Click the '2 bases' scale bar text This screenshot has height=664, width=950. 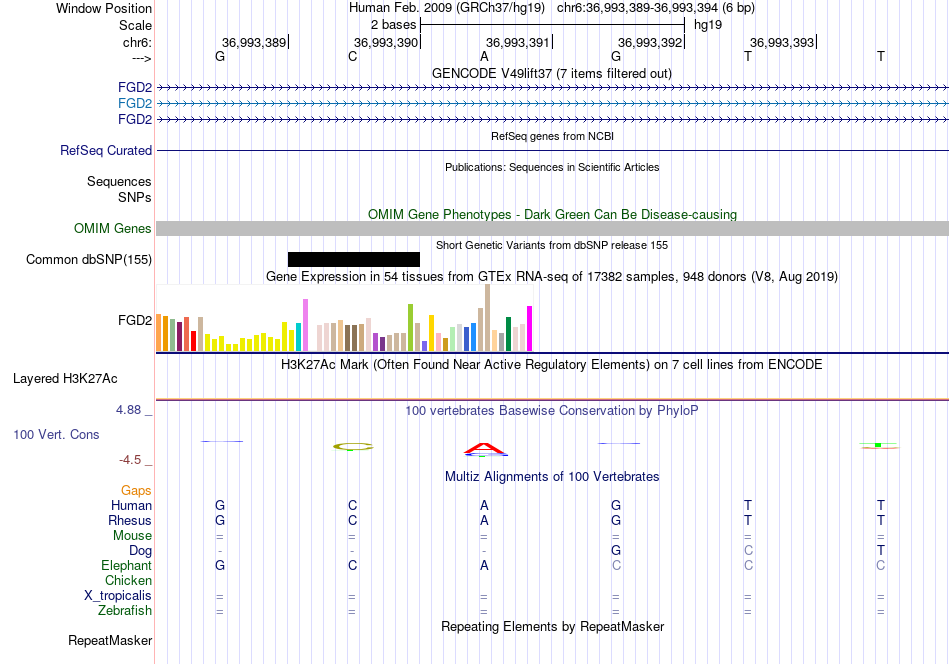394,25
